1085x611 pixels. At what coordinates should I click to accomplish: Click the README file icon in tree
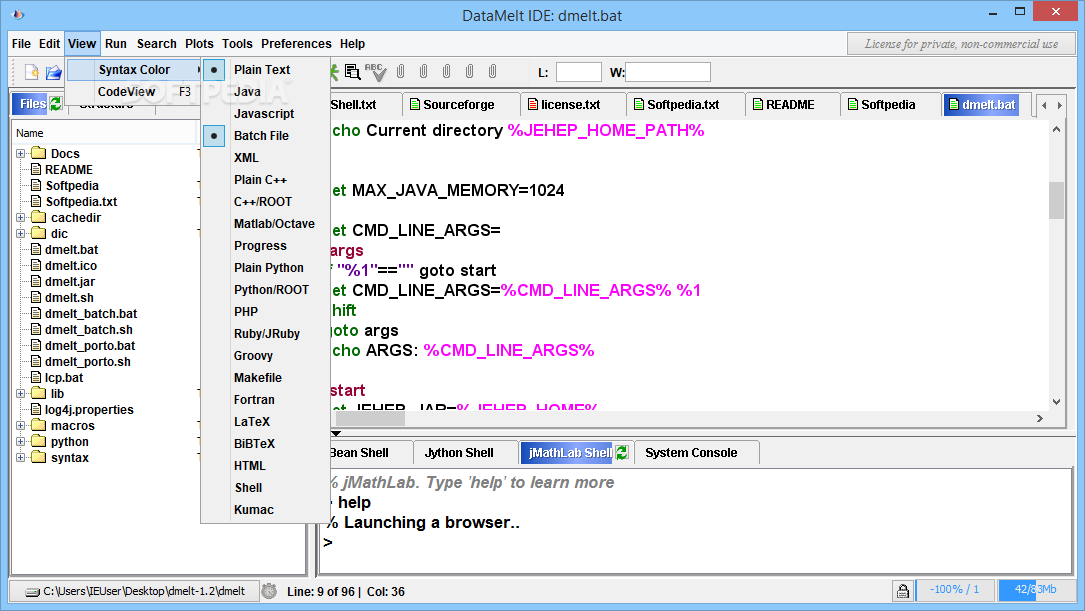click(x=37, y=170)
